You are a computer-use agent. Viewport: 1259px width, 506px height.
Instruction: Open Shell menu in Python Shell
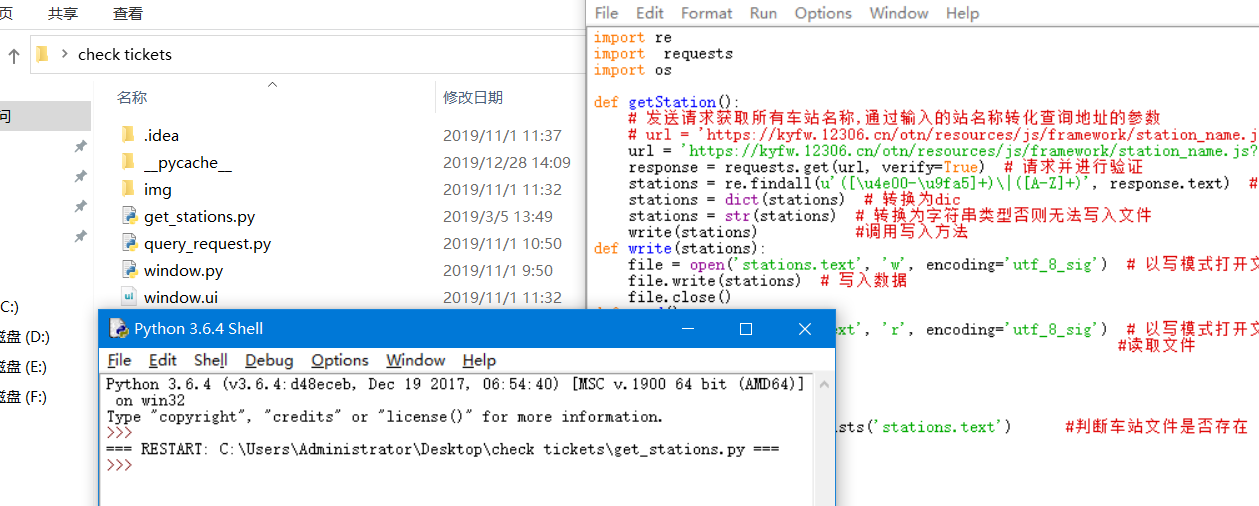pyautogui.click(x=211, y=360)
